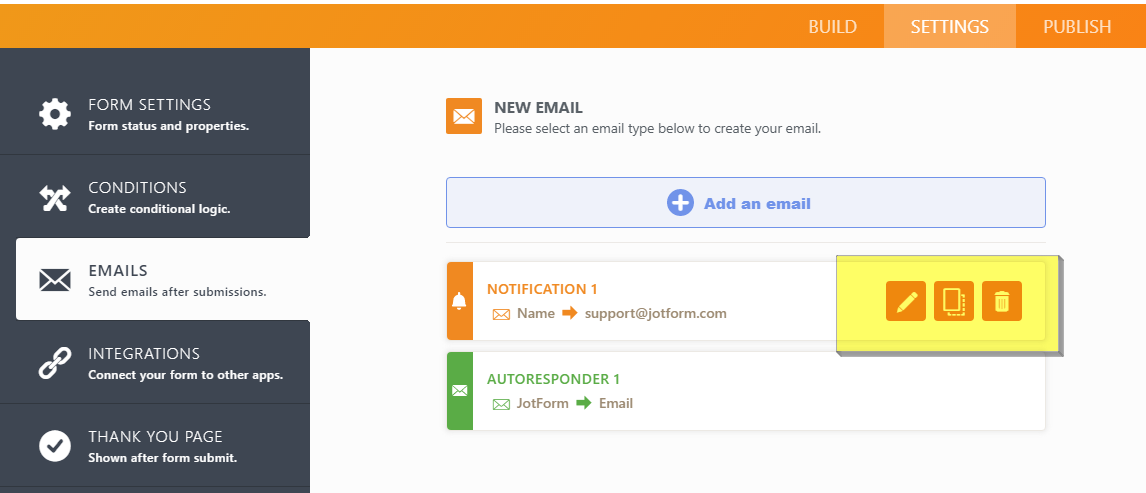The image size is (1146, 493).
Task: Click the support@jotform.com recipient address
Action: click(656, 313)
